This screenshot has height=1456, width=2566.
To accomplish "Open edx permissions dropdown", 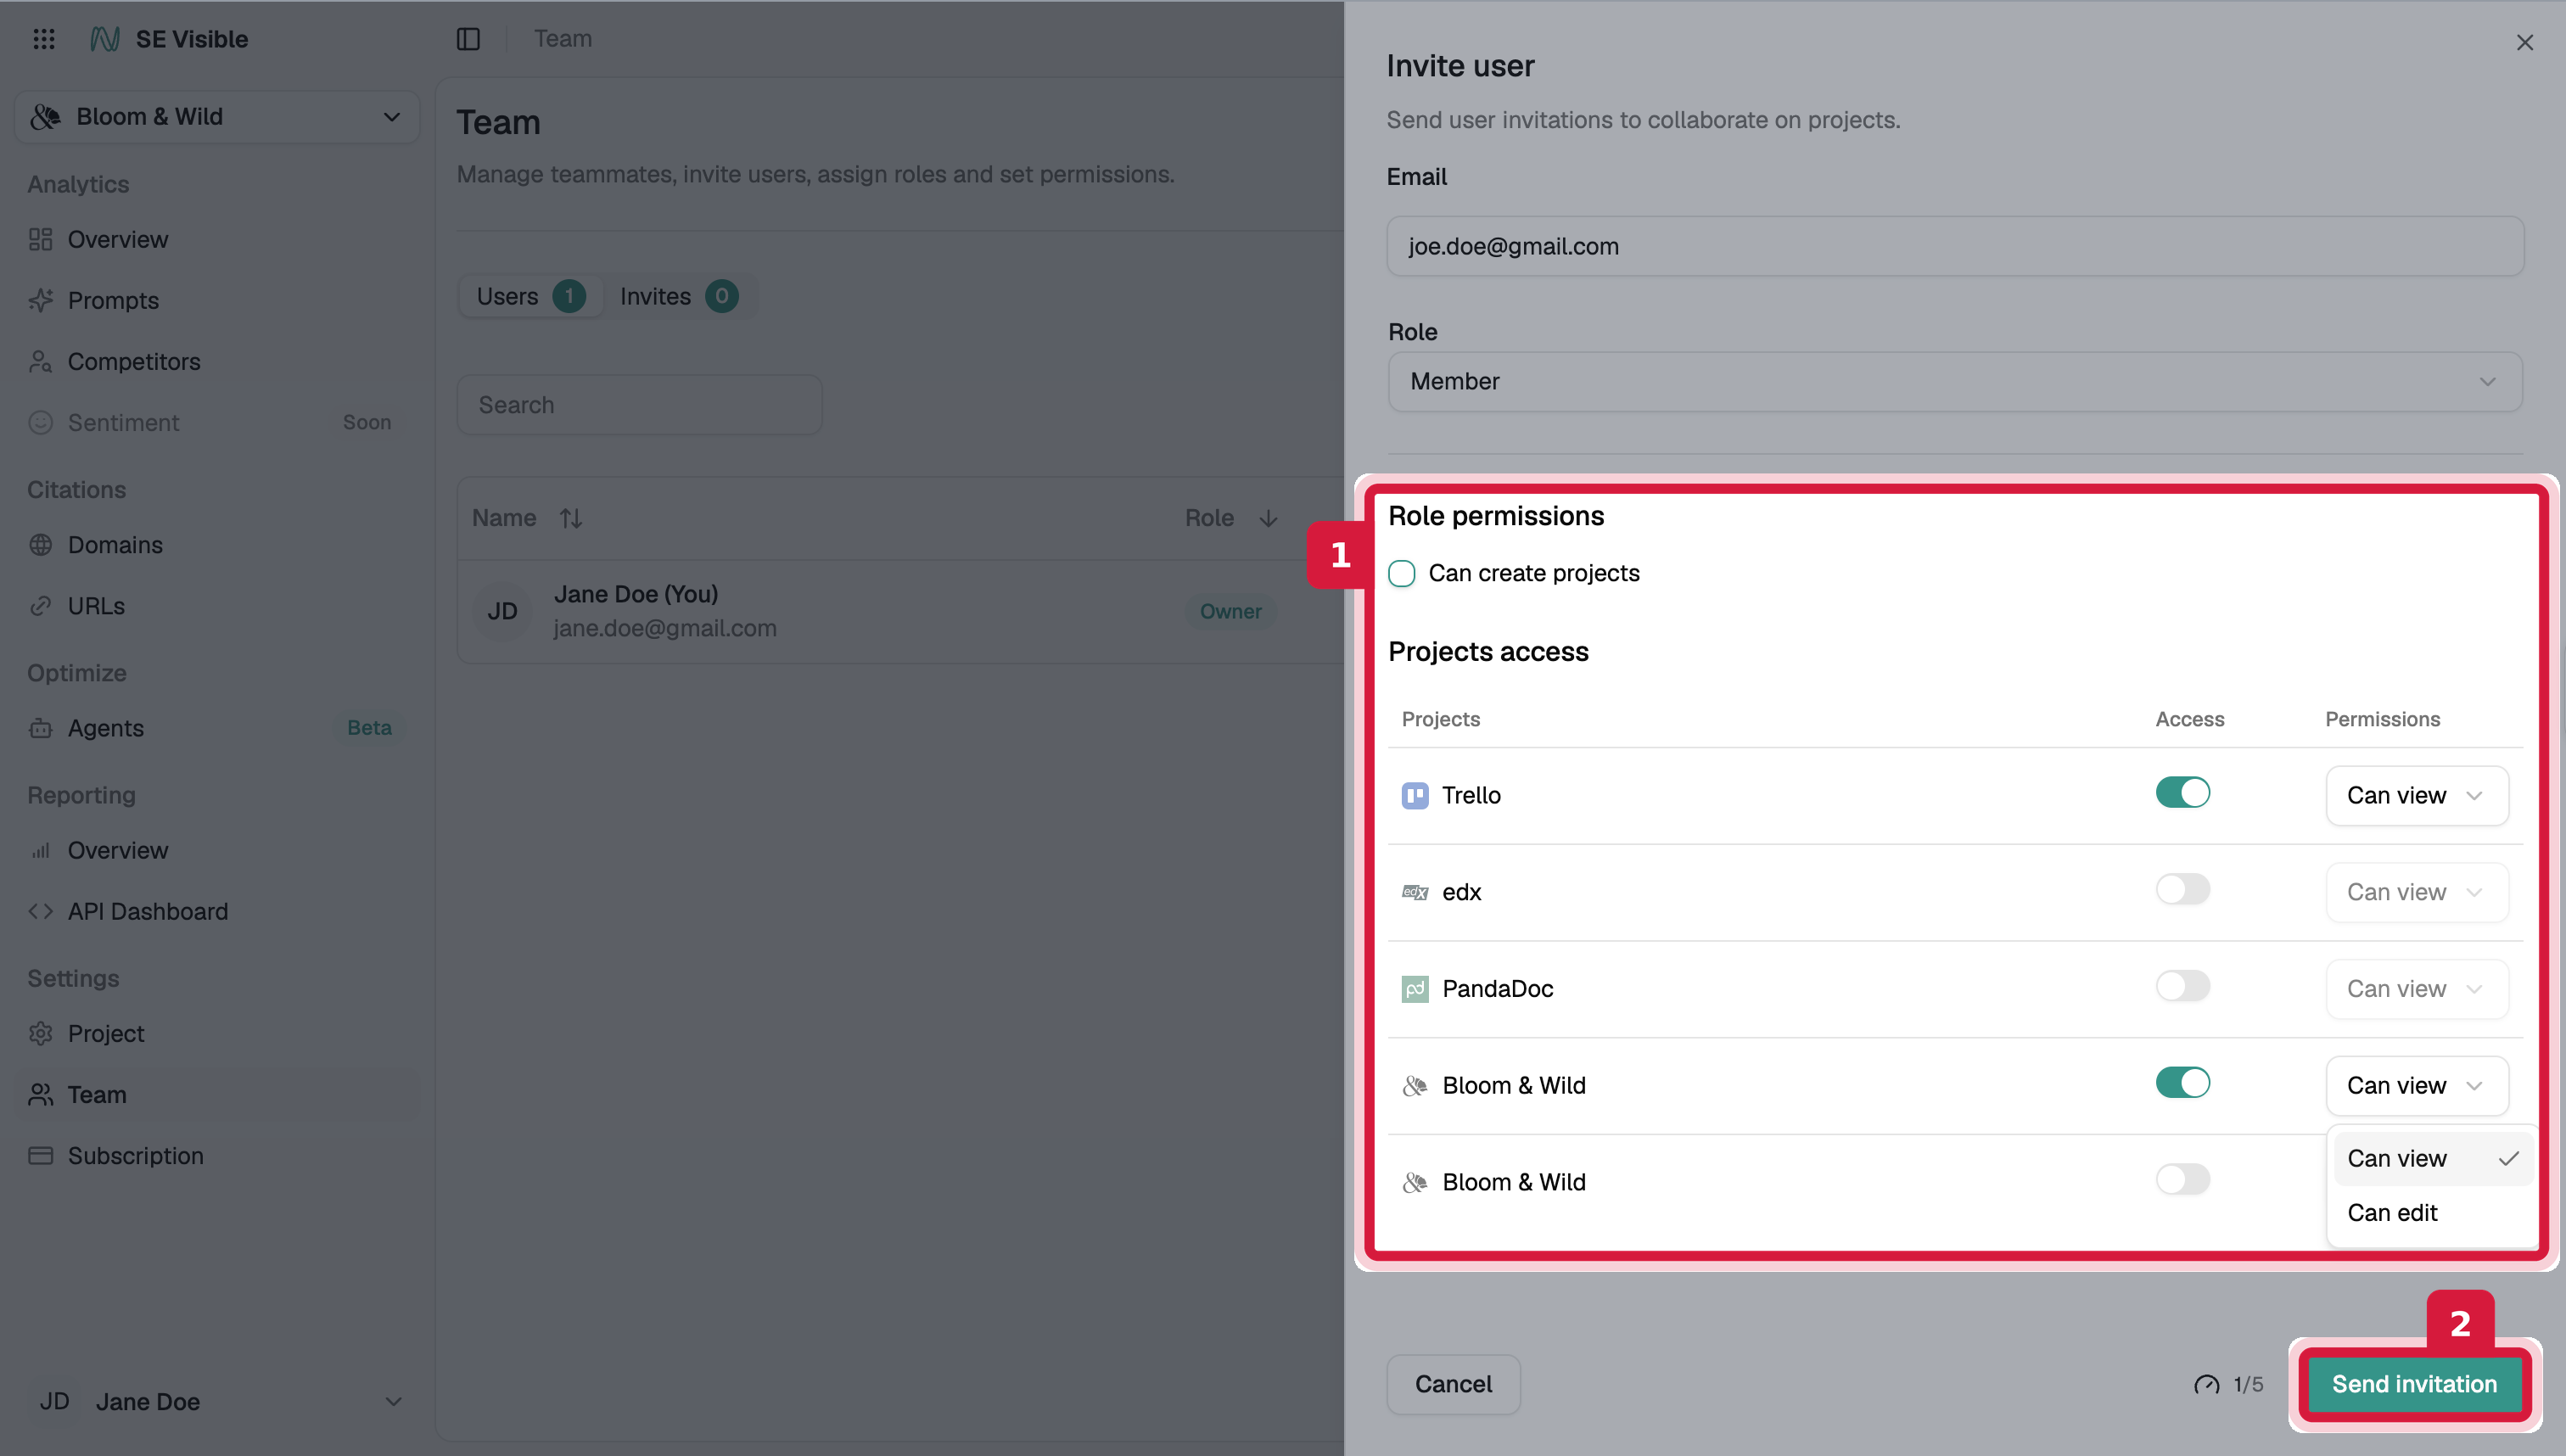I will tap(2416, 892).
